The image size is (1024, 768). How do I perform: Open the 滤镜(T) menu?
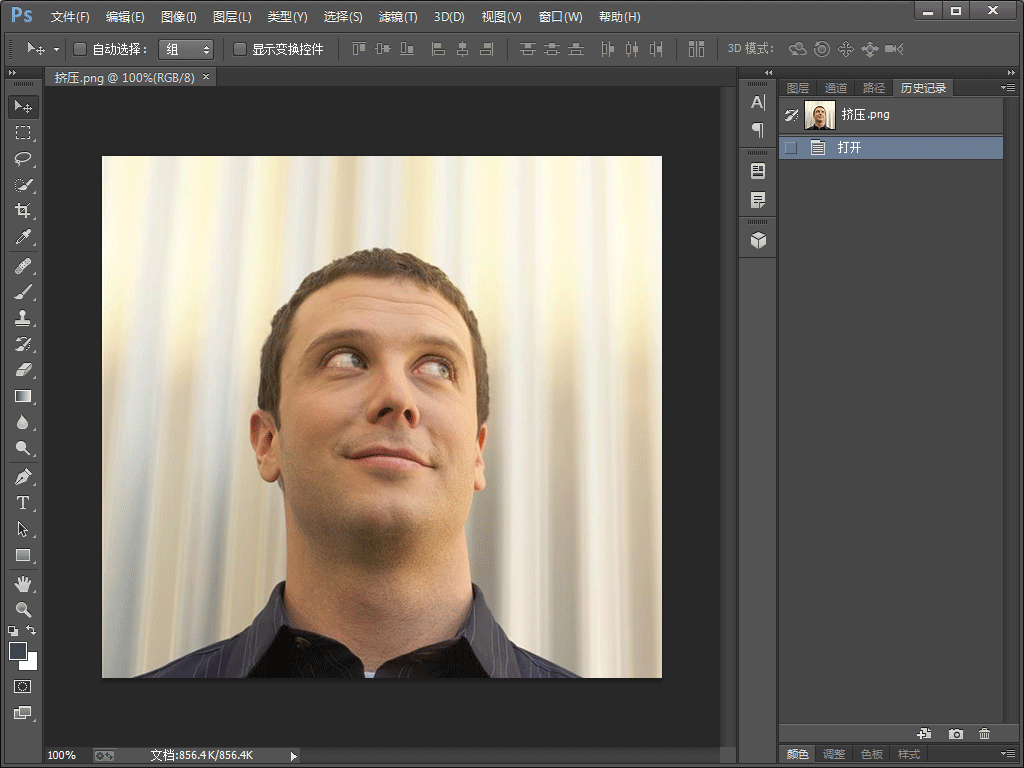(398, 17)
